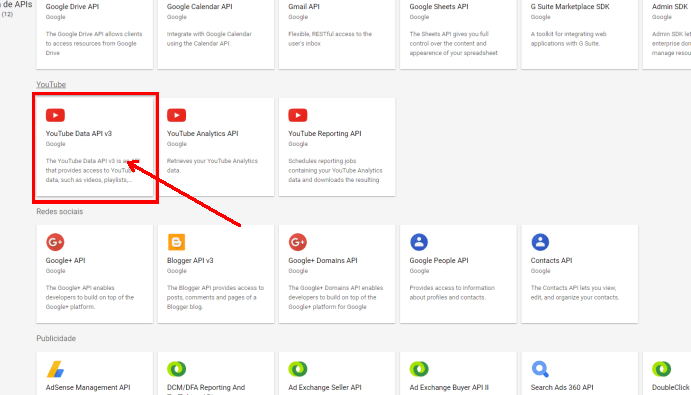
Task: Click 'Flexible, RESTful access' Gmail description
Action: pos(330,38)
